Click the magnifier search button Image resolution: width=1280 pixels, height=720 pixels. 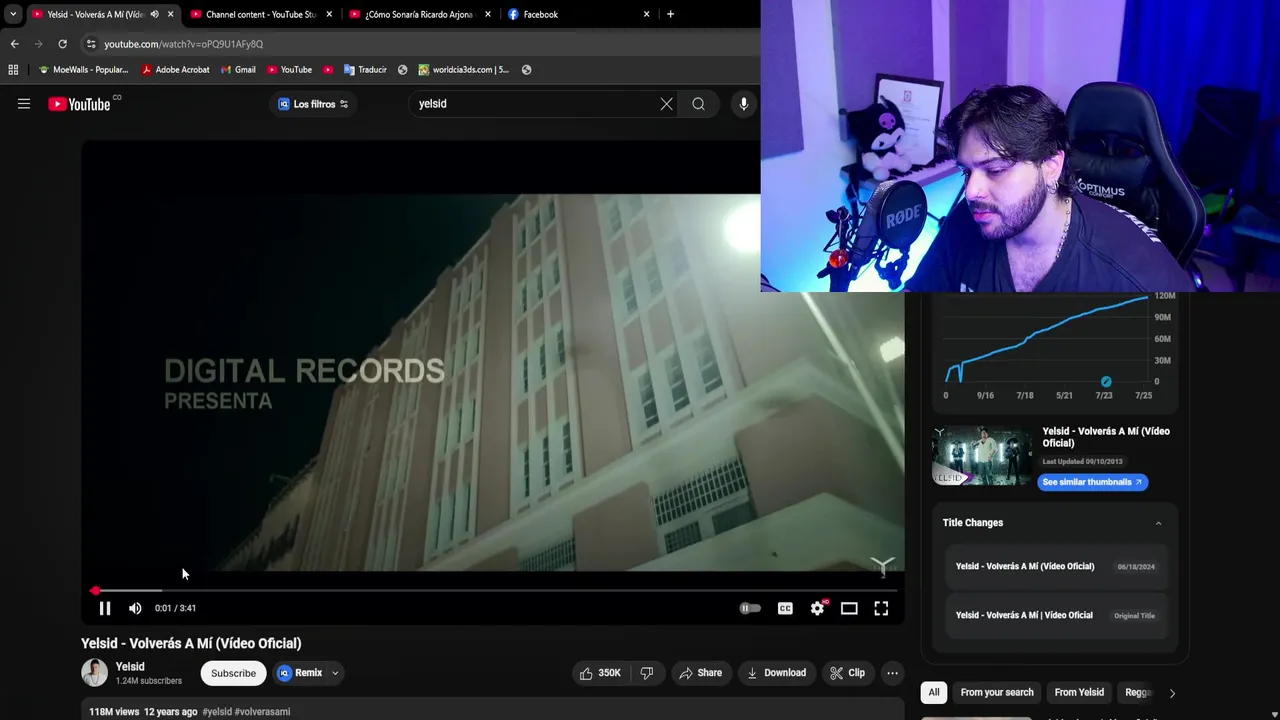click(698, 104)
